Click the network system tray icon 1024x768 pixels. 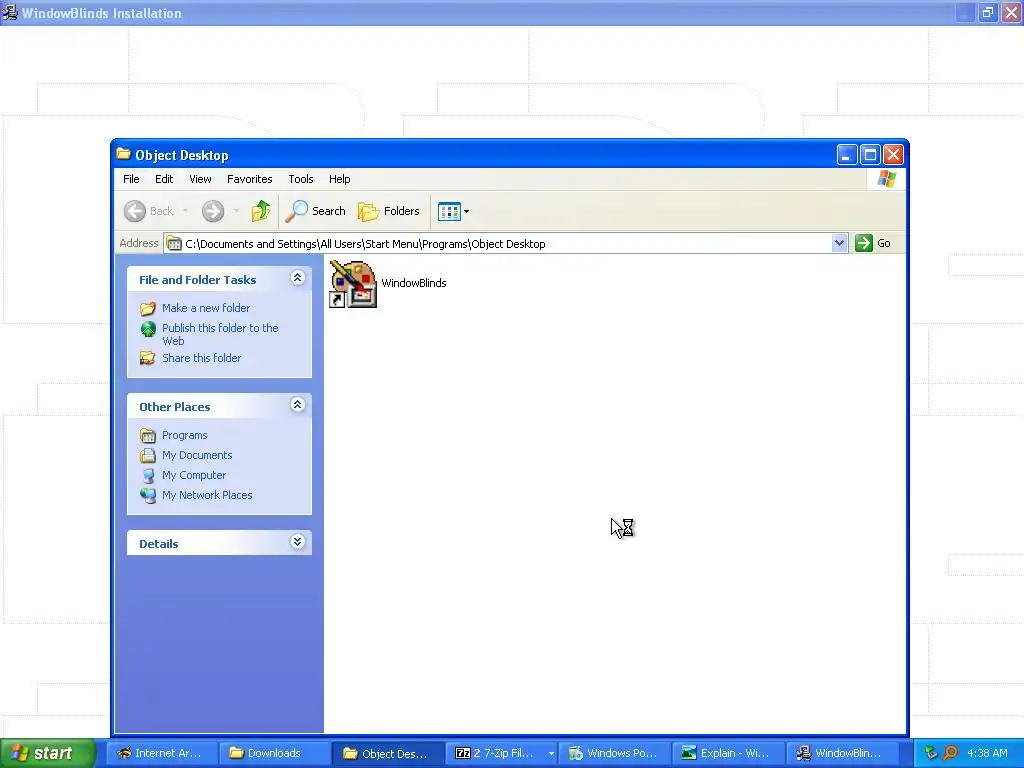coord(932,753)
